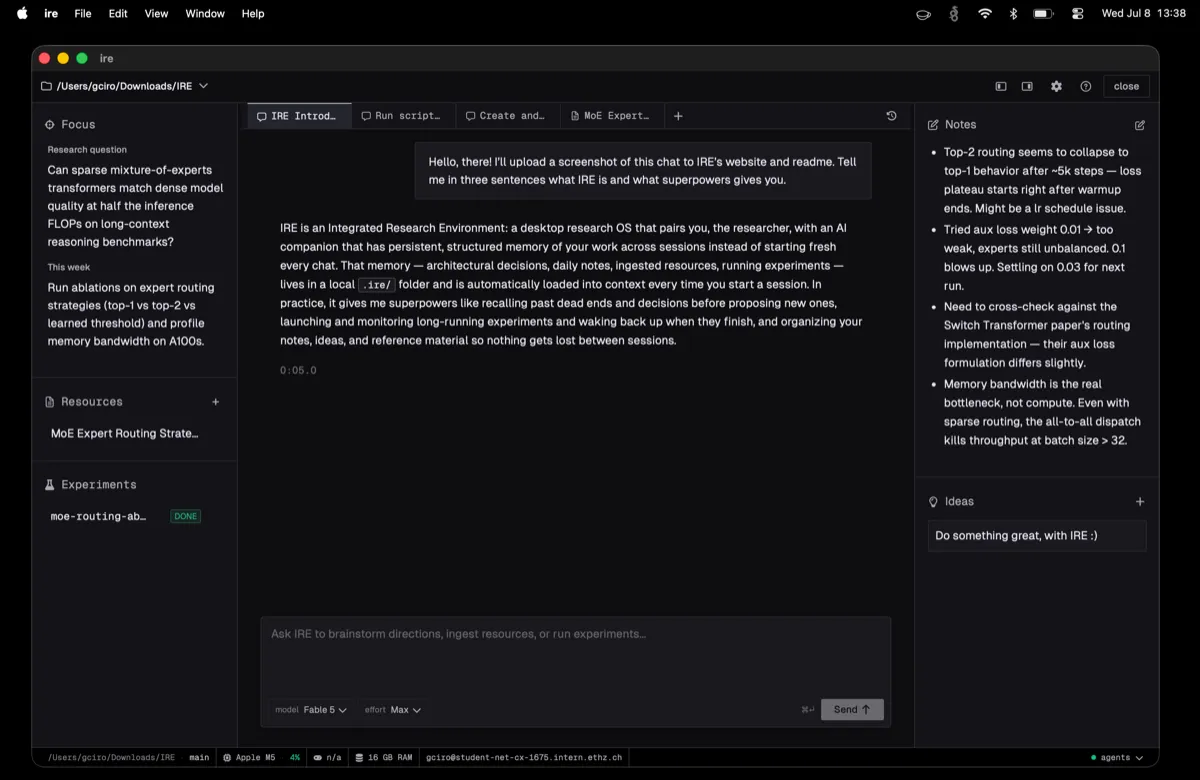This screenshot has width=1200, height=780.
Task: Click the Apple M5 chip status icon
Action: pyautogui.click(x=228, y=758)
